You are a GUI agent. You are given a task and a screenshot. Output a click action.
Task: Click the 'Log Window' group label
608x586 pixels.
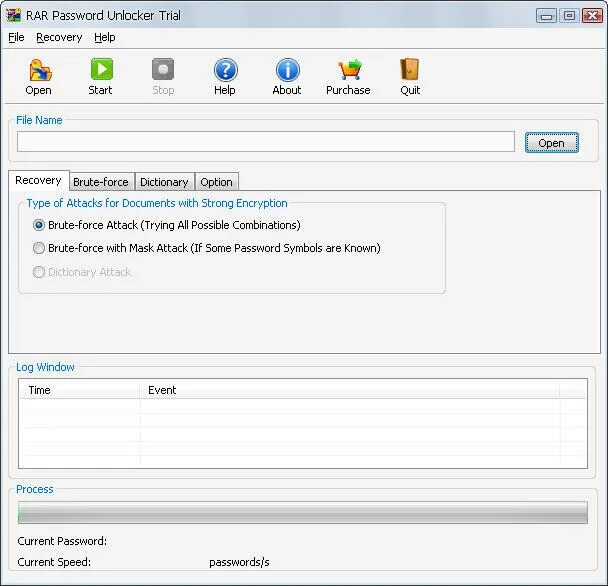45,367
